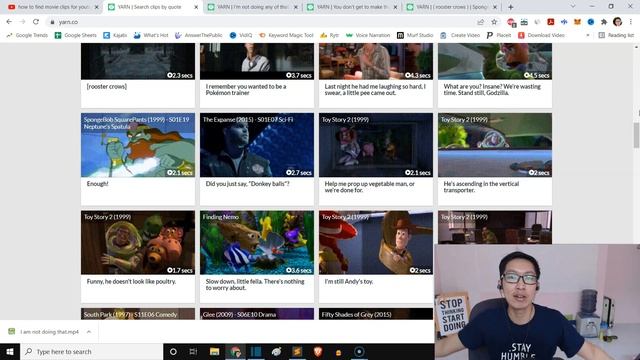Open the 'I'm still Andy's toy' thumbnail
The width and height of the screenshot is (640, 360).
376,242
